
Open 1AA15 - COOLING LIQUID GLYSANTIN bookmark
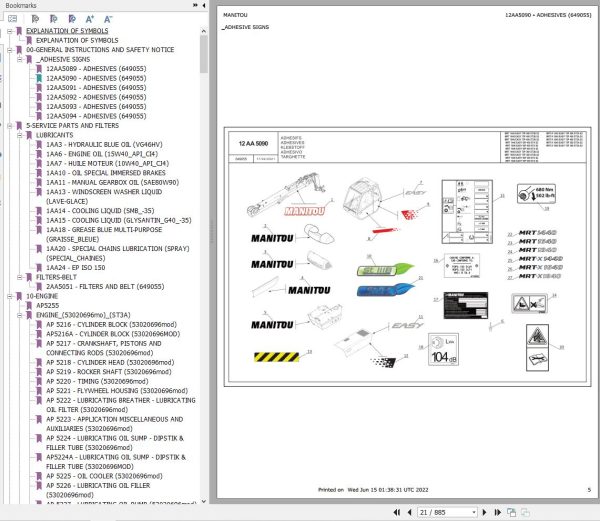[x=119, y=220]
